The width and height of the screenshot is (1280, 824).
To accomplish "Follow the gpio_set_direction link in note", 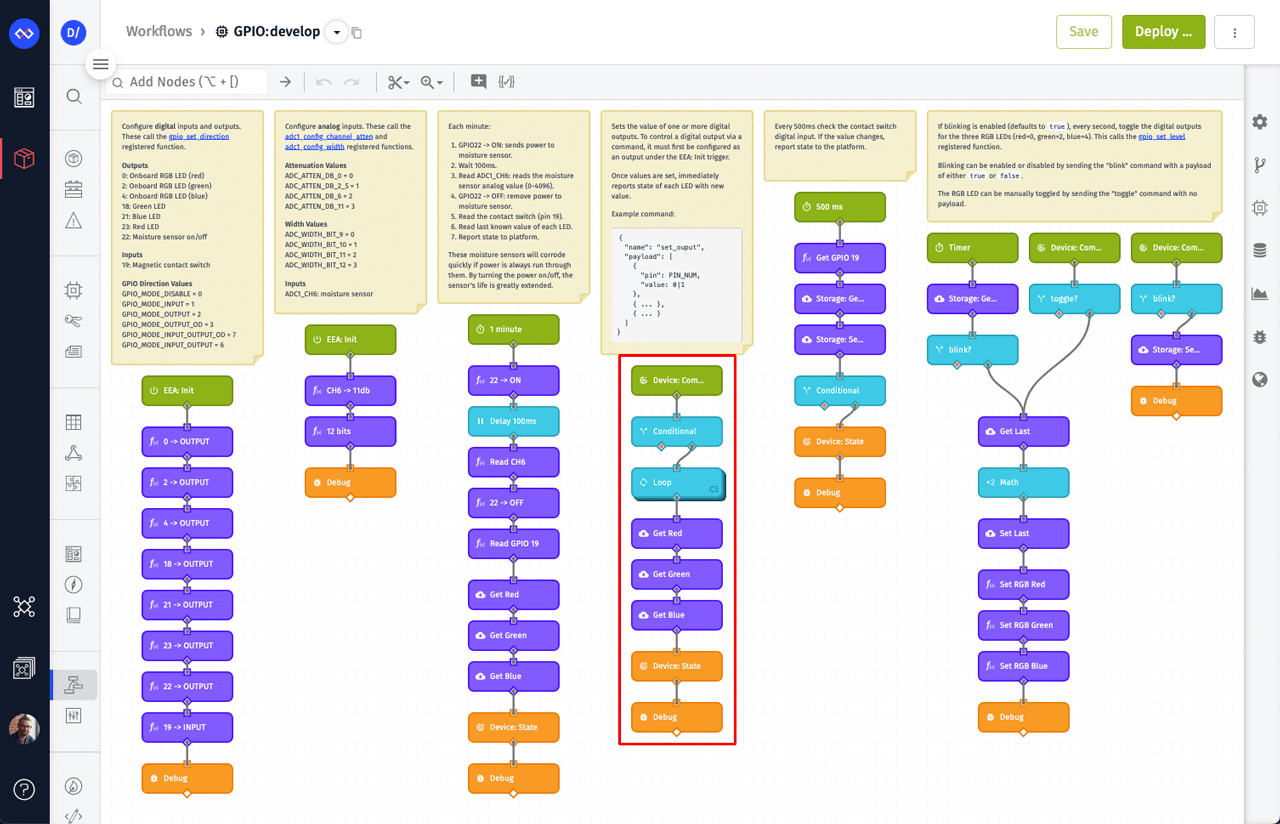I will point(199,136).
